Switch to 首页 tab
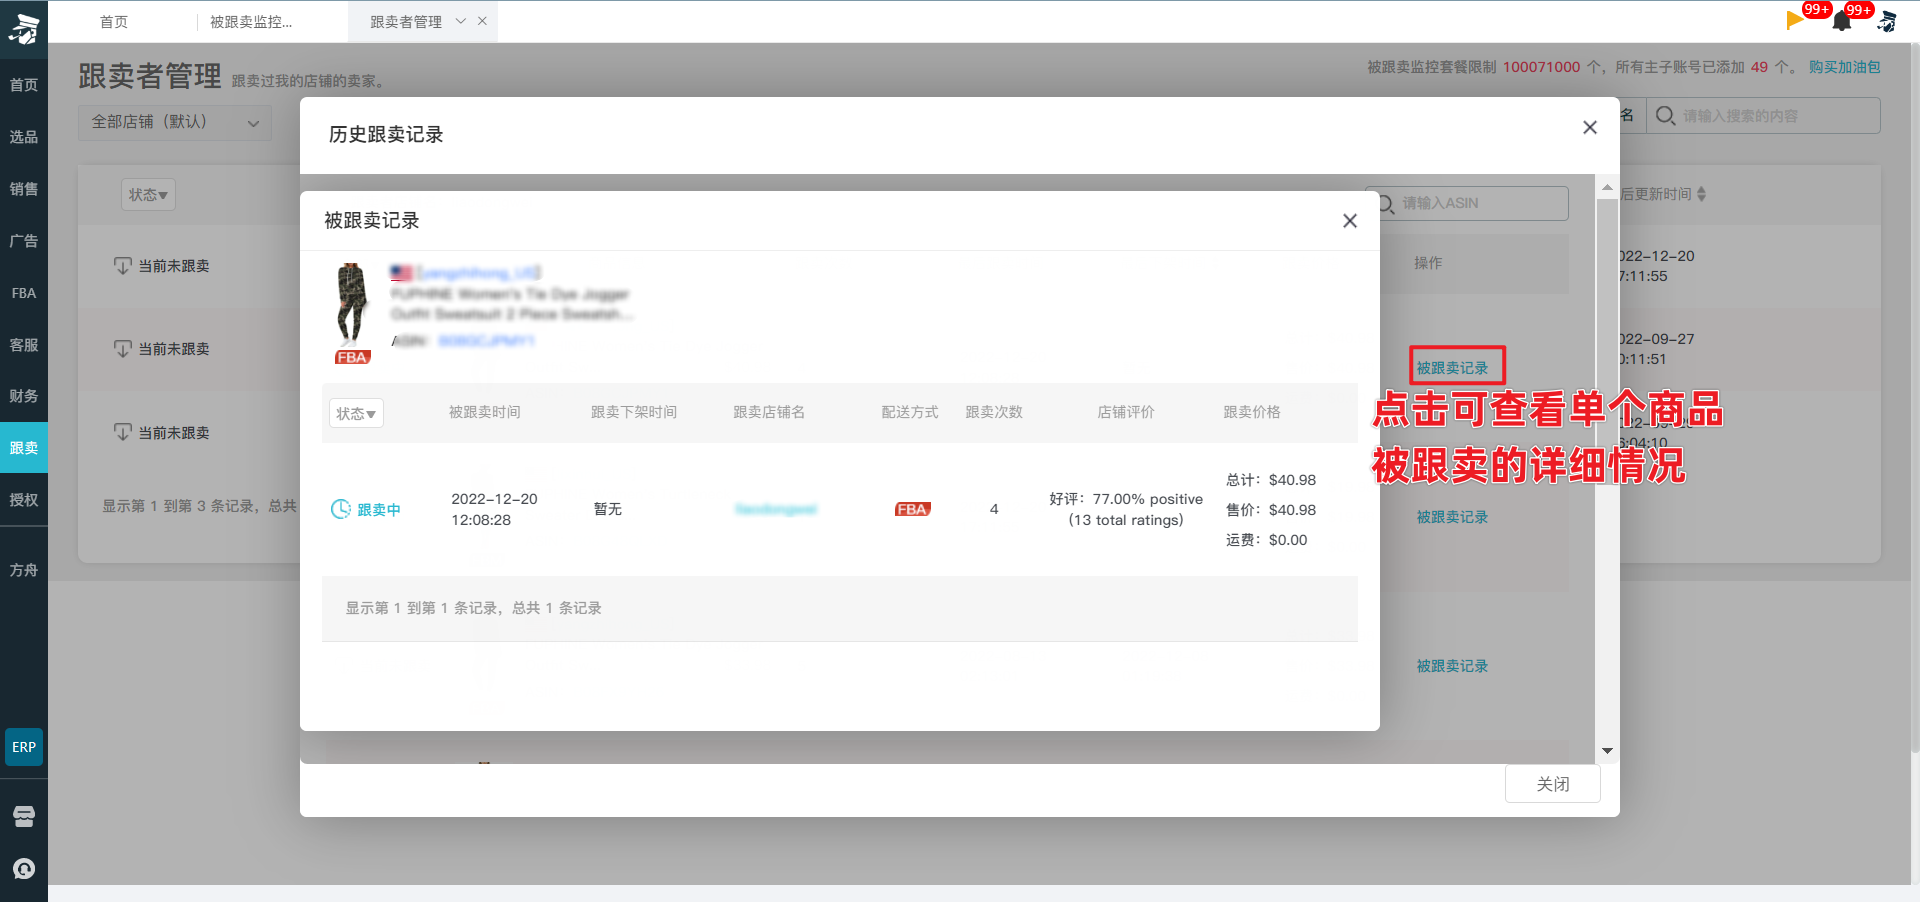1920x902 pixels. [114, 21]
